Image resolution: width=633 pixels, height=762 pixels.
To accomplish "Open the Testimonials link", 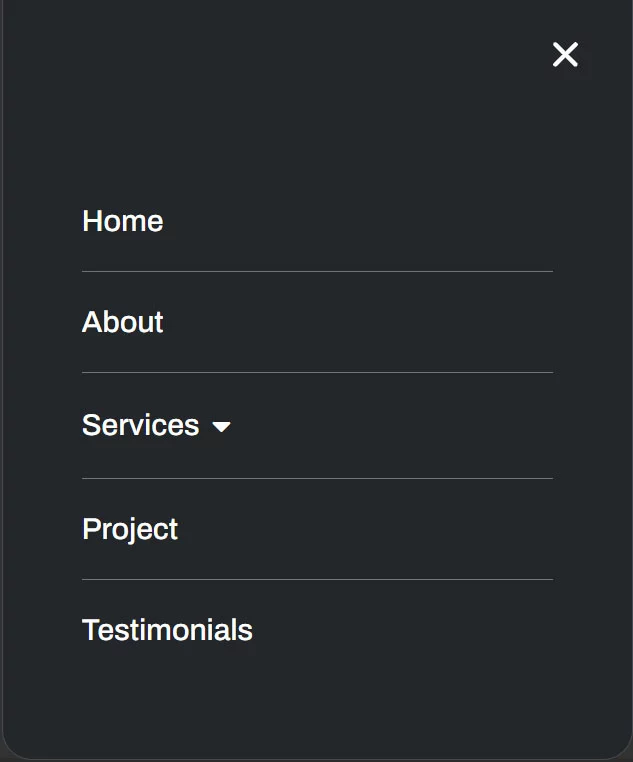I will 167,630.
